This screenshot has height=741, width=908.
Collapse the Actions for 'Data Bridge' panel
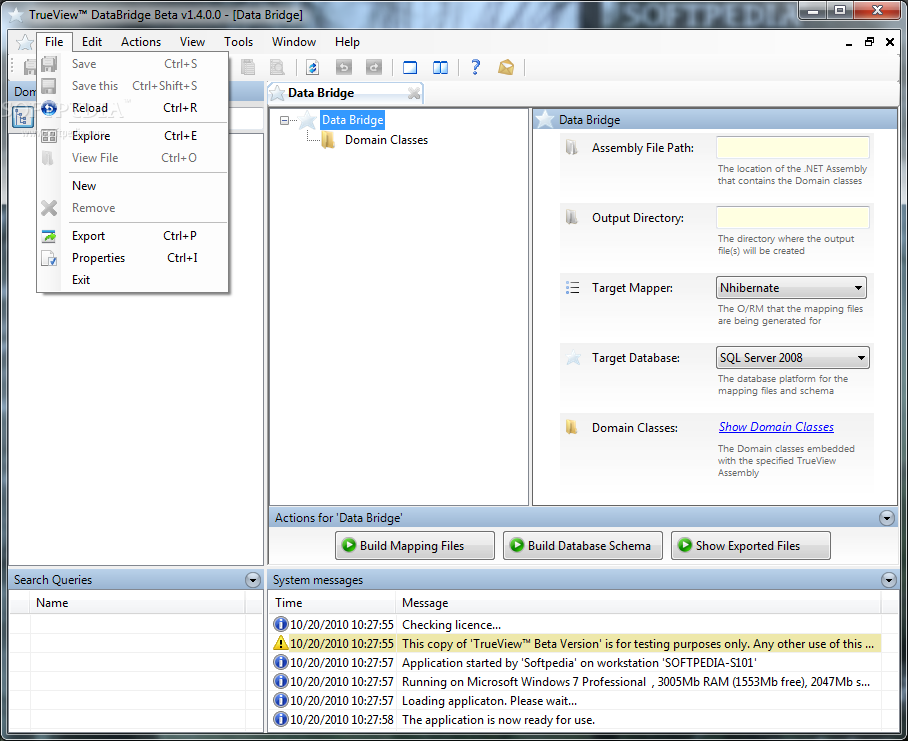point(886,518)
